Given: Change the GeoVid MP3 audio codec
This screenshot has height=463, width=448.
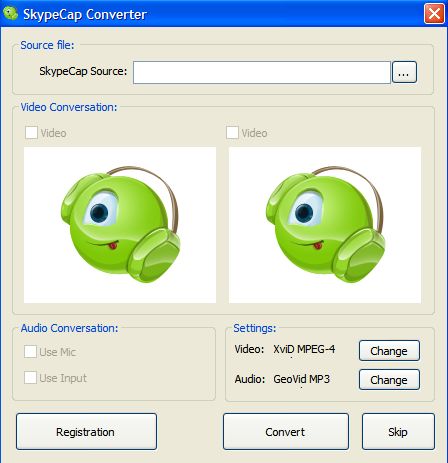Looking at the screenshot, I should pos(389,380).
